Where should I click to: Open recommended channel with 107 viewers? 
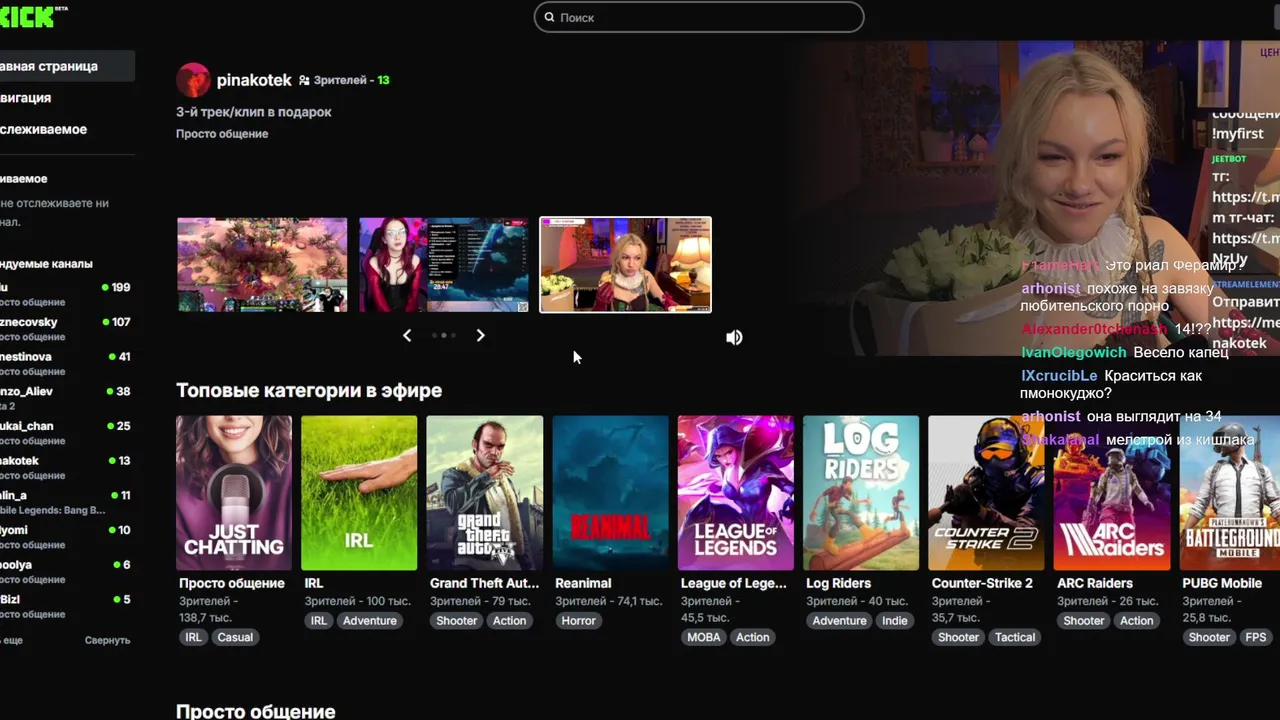coord(66,329)
